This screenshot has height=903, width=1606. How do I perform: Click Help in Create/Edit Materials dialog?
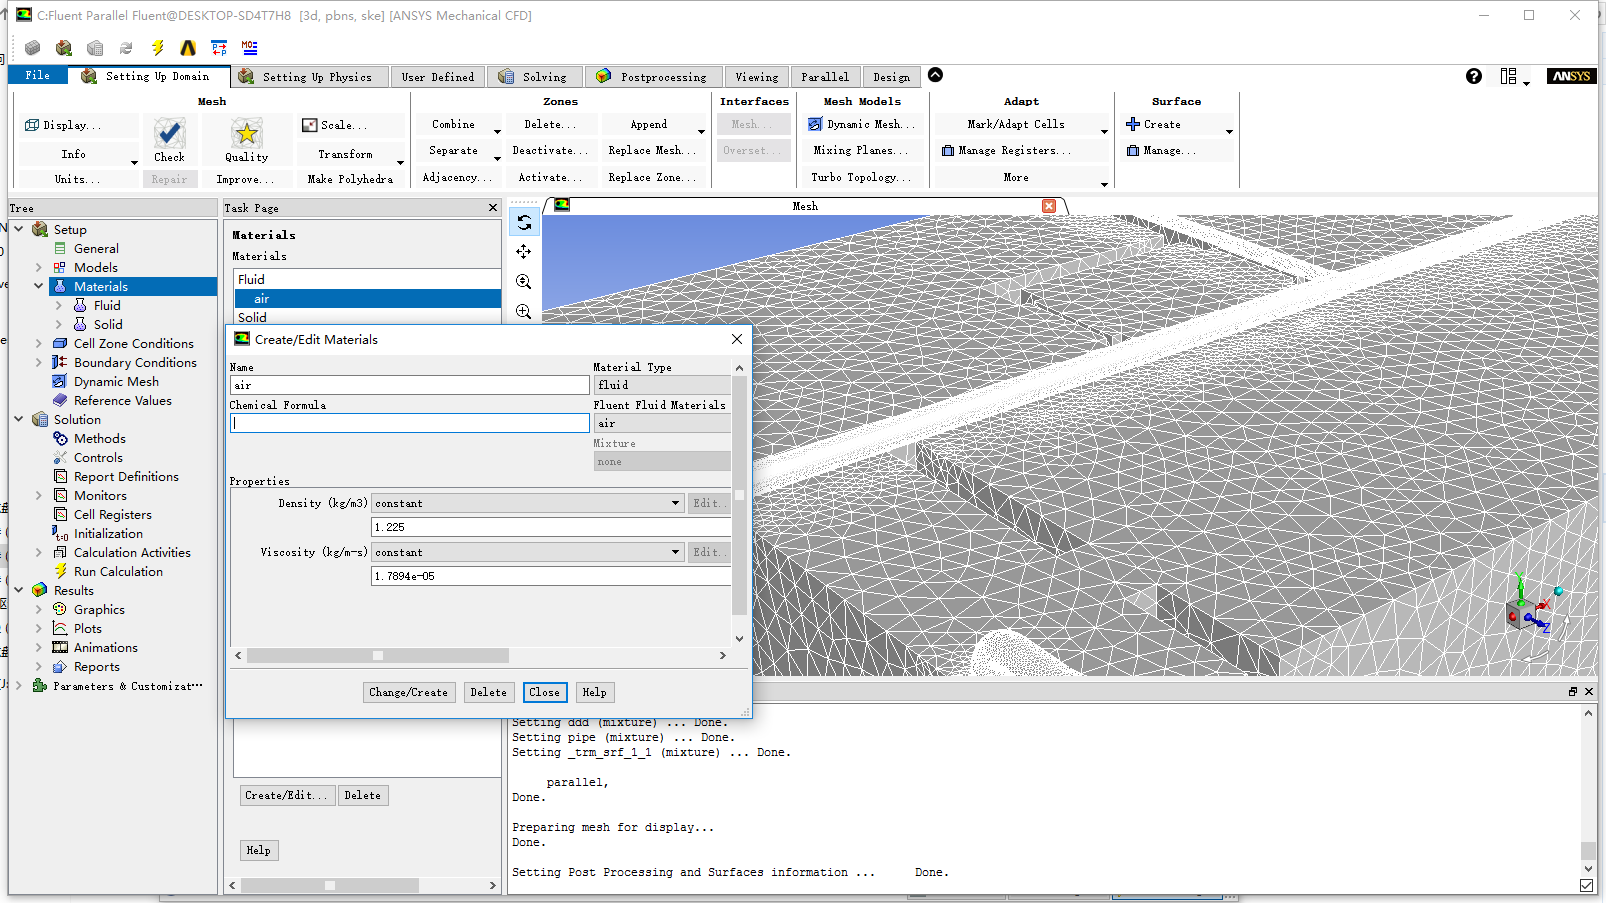[x=595, y=692]
